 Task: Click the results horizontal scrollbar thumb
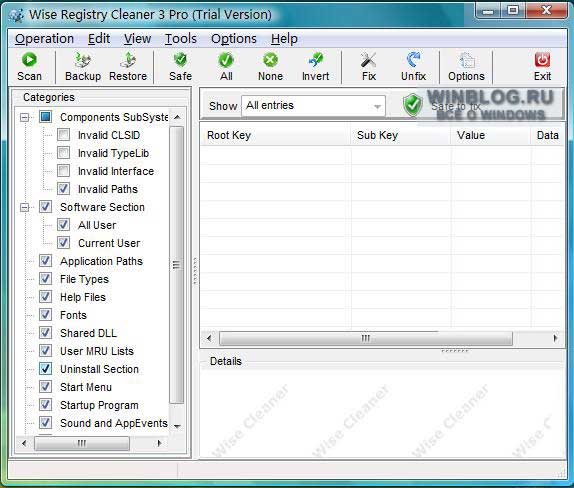click(x=366, y=338)
